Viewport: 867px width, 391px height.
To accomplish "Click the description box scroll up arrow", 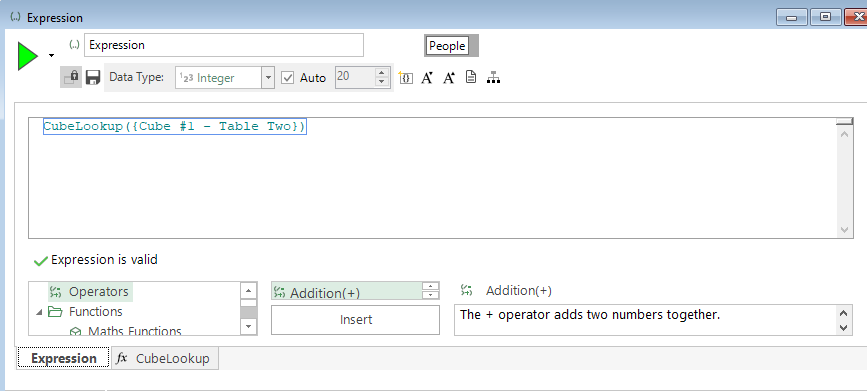I will click(x=843, y=313).
